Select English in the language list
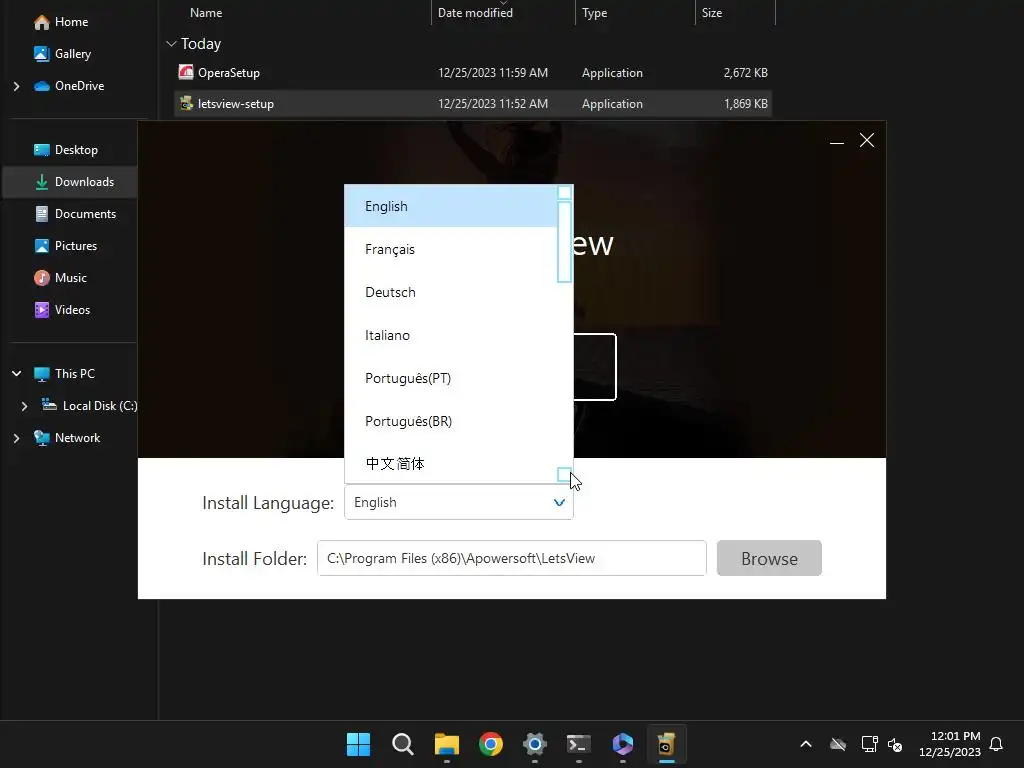The image size is (1024, 768). [x=451, y=206]
